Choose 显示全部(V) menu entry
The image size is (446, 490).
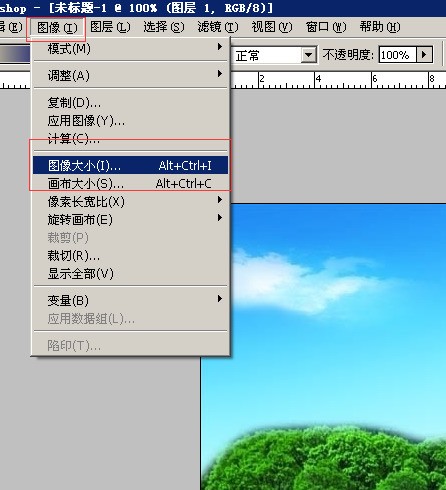[130, 274]
